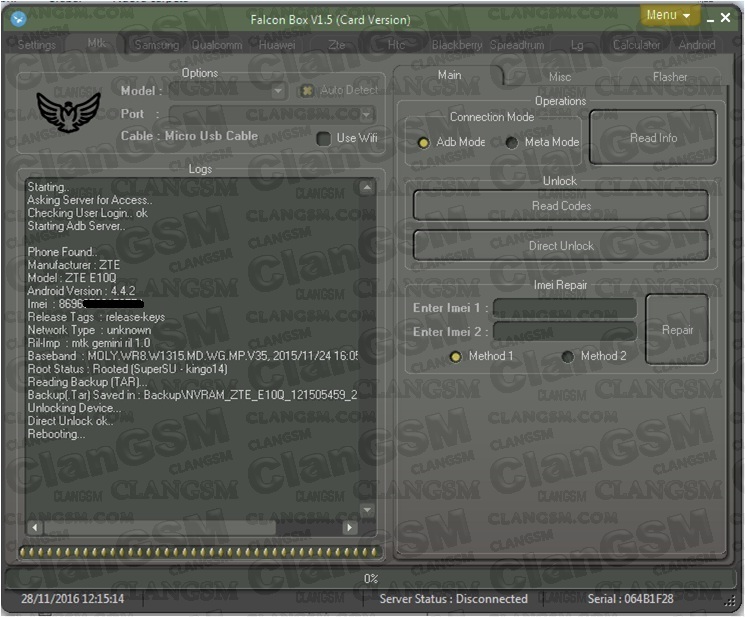Click the Read Info button
The image size is (745, 617).
653,138
